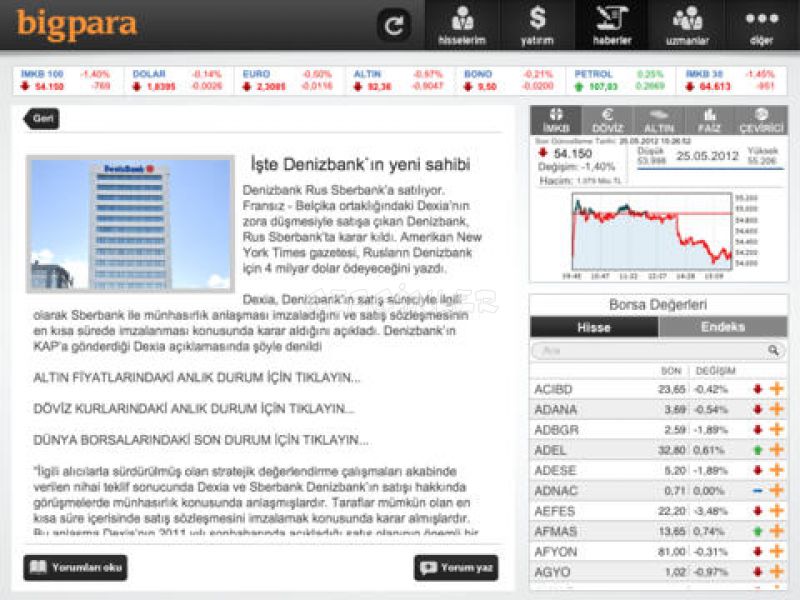The image size is (800, 600).
Task: Add AFYON with its plus icon
Action: [x=777, y=552]
